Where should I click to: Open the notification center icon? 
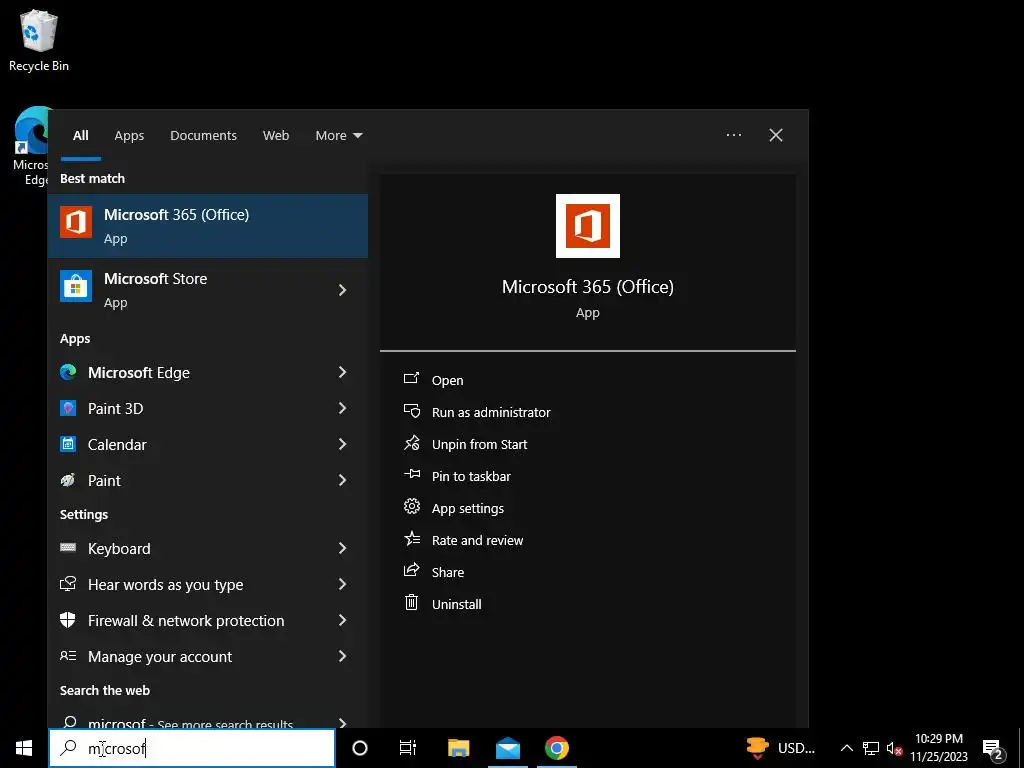pos(992,748)
